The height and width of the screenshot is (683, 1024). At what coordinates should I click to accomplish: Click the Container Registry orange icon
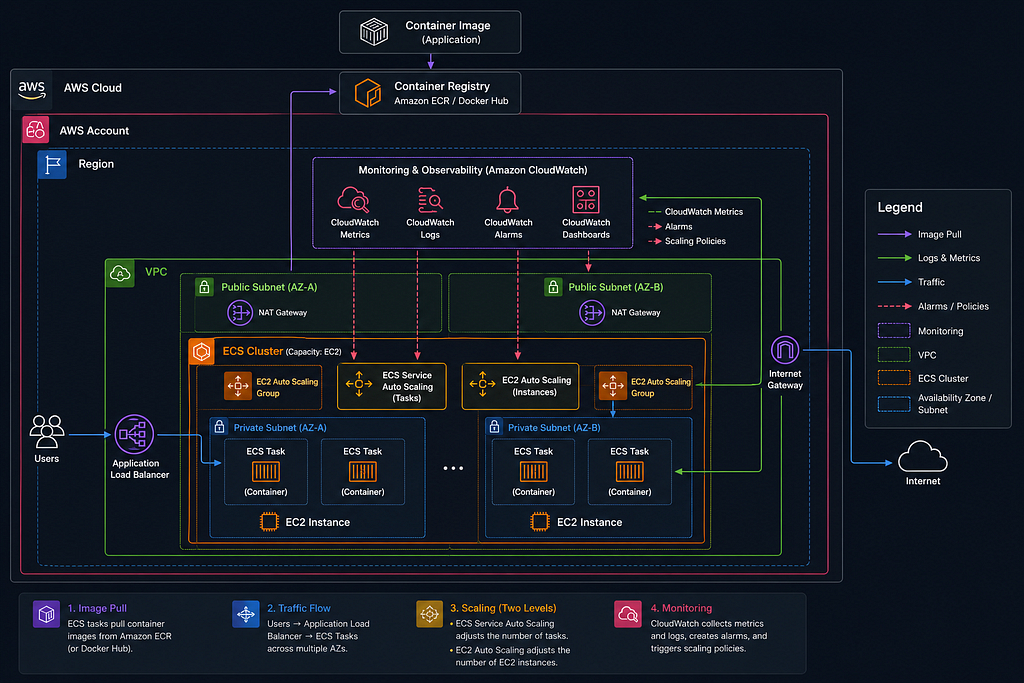tap(368, 93)
